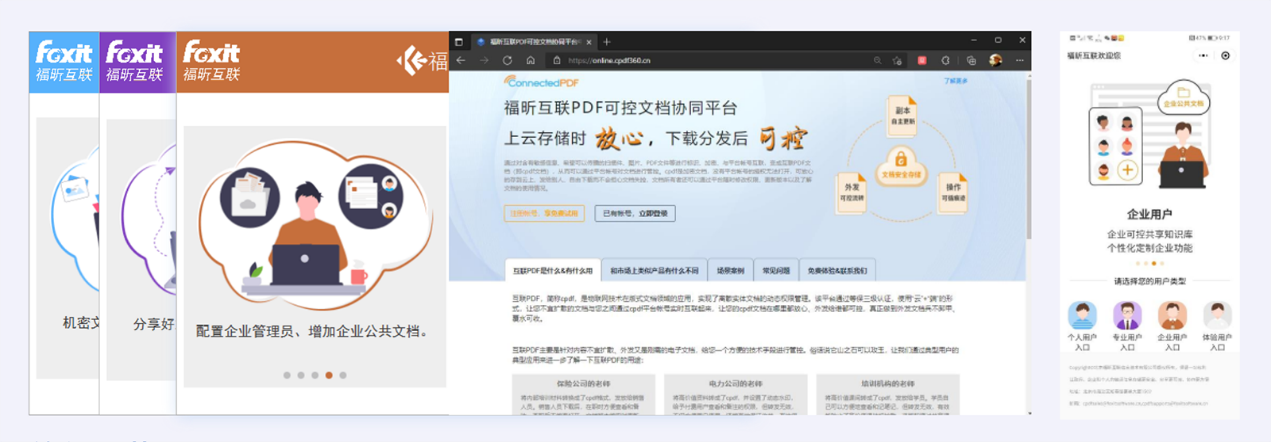Reload the page in the browser
This screenshot has height=442, width=1271.
[x=507, y=60]
